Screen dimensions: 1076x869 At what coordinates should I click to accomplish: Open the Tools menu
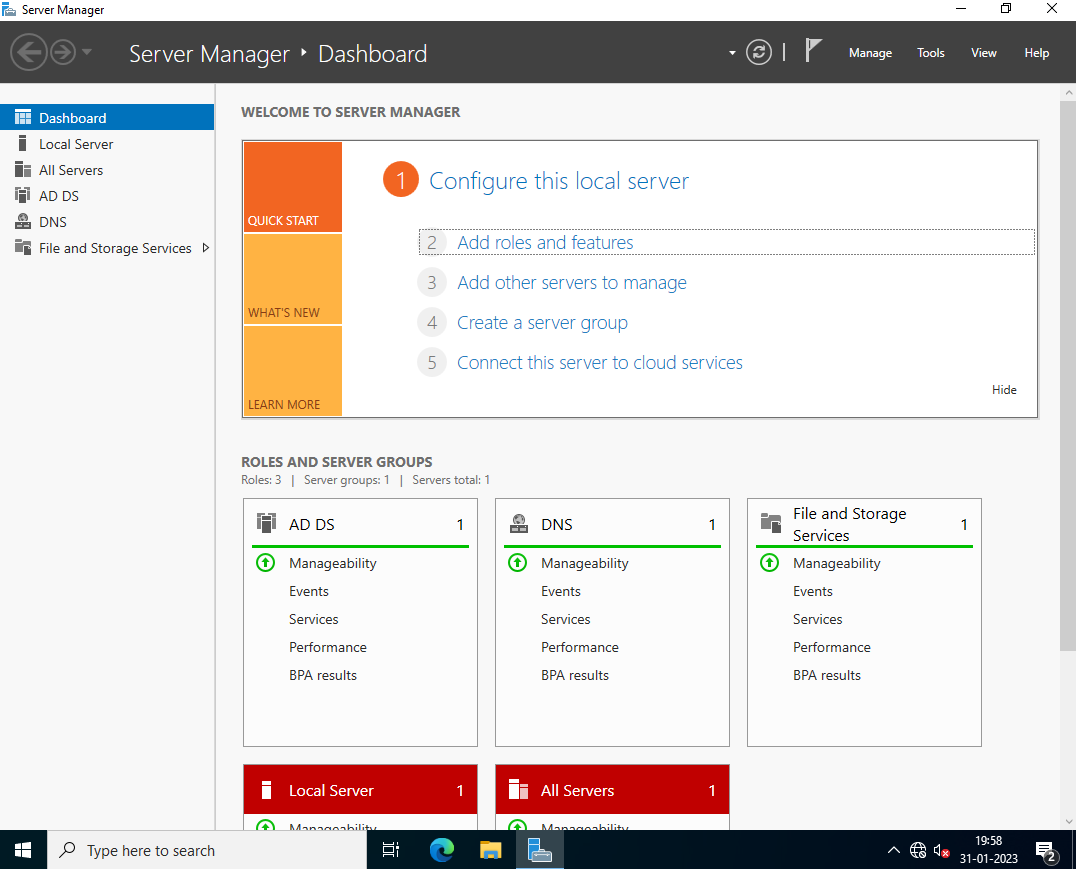tap(931, 53)
